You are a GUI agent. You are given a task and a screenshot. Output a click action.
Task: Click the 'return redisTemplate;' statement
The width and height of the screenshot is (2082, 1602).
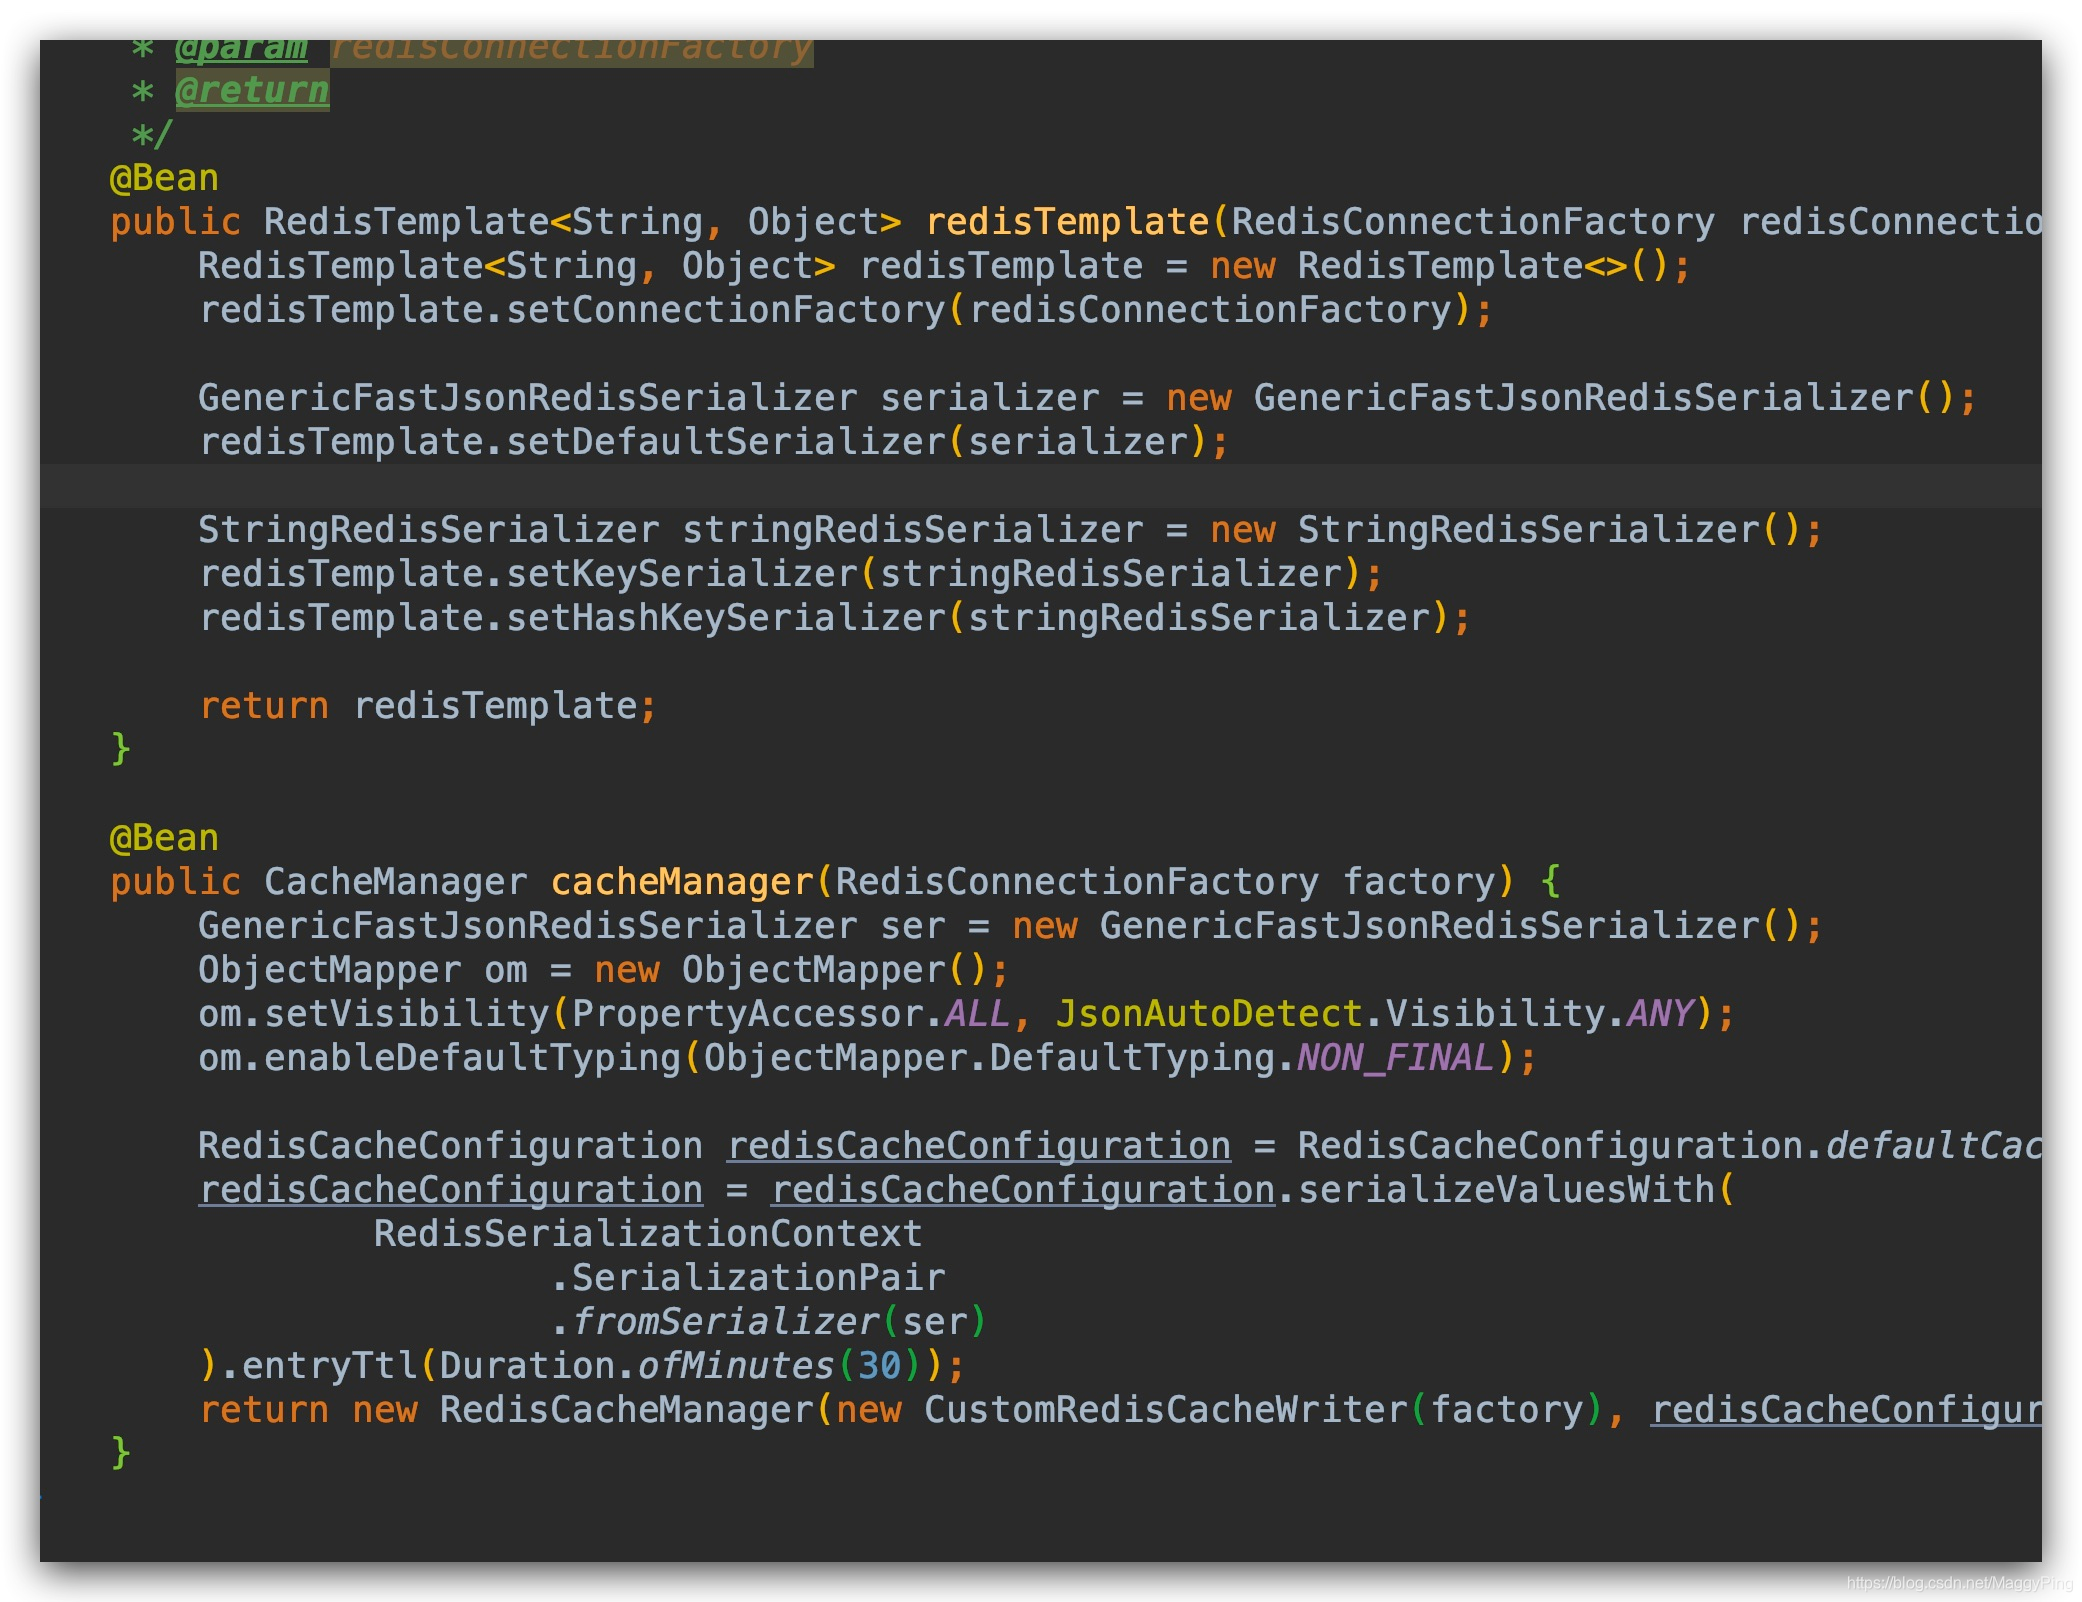tap(428, 706)
